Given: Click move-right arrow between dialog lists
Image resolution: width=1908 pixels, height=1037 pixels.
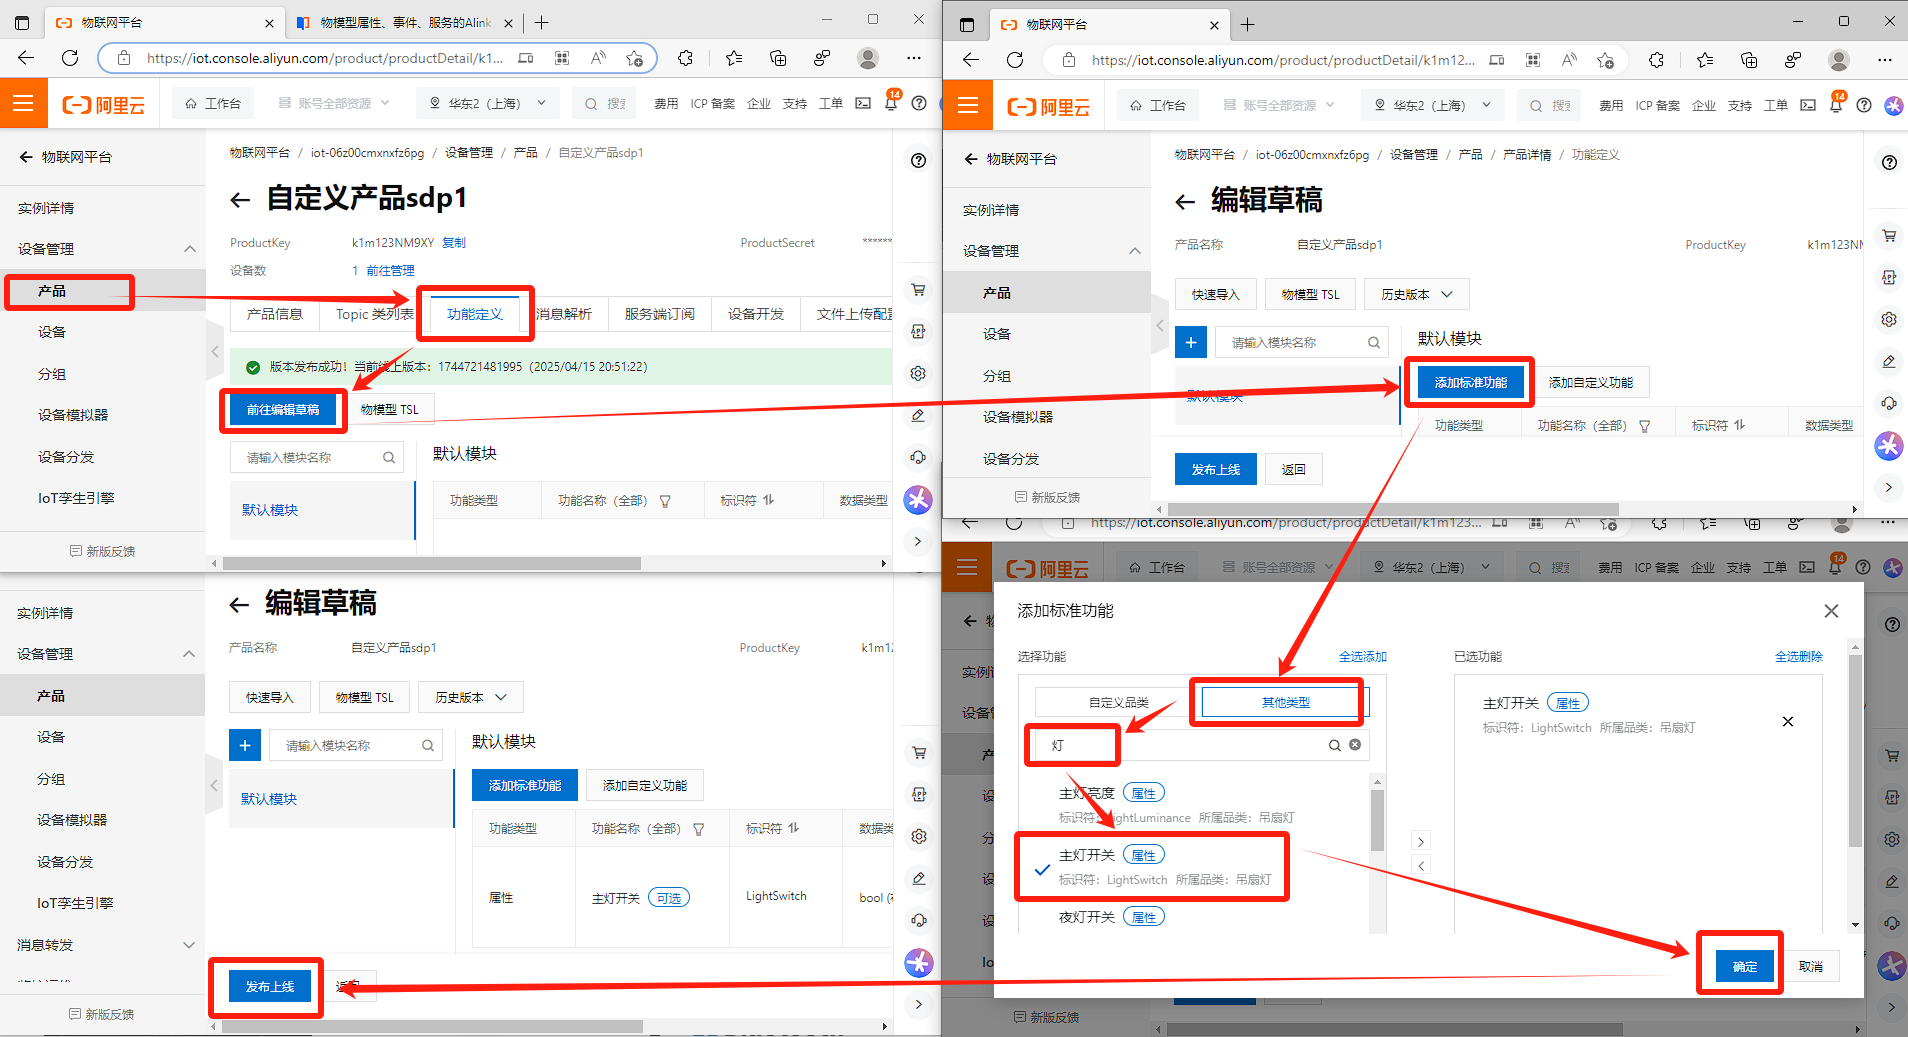Looking at the screenshot, I should click(x=1421, y=842).
